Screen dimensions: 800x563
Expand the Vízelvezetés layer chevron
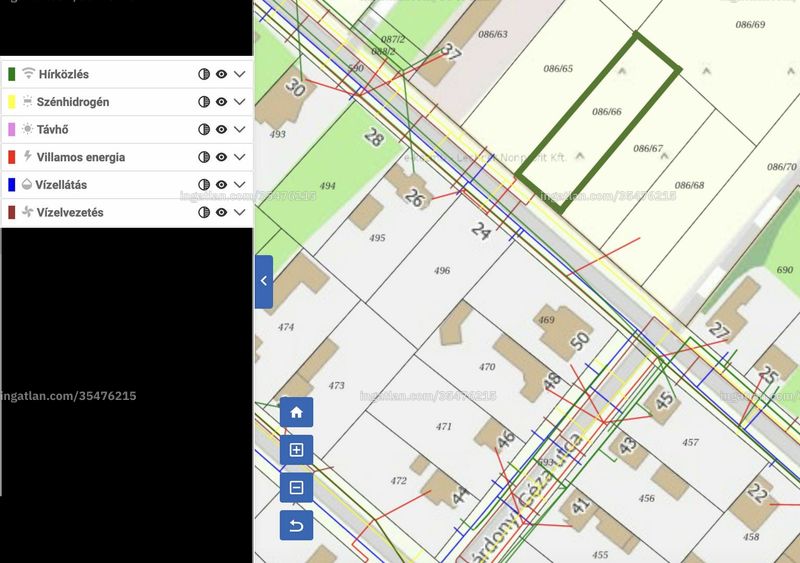(x=240, y=212)
